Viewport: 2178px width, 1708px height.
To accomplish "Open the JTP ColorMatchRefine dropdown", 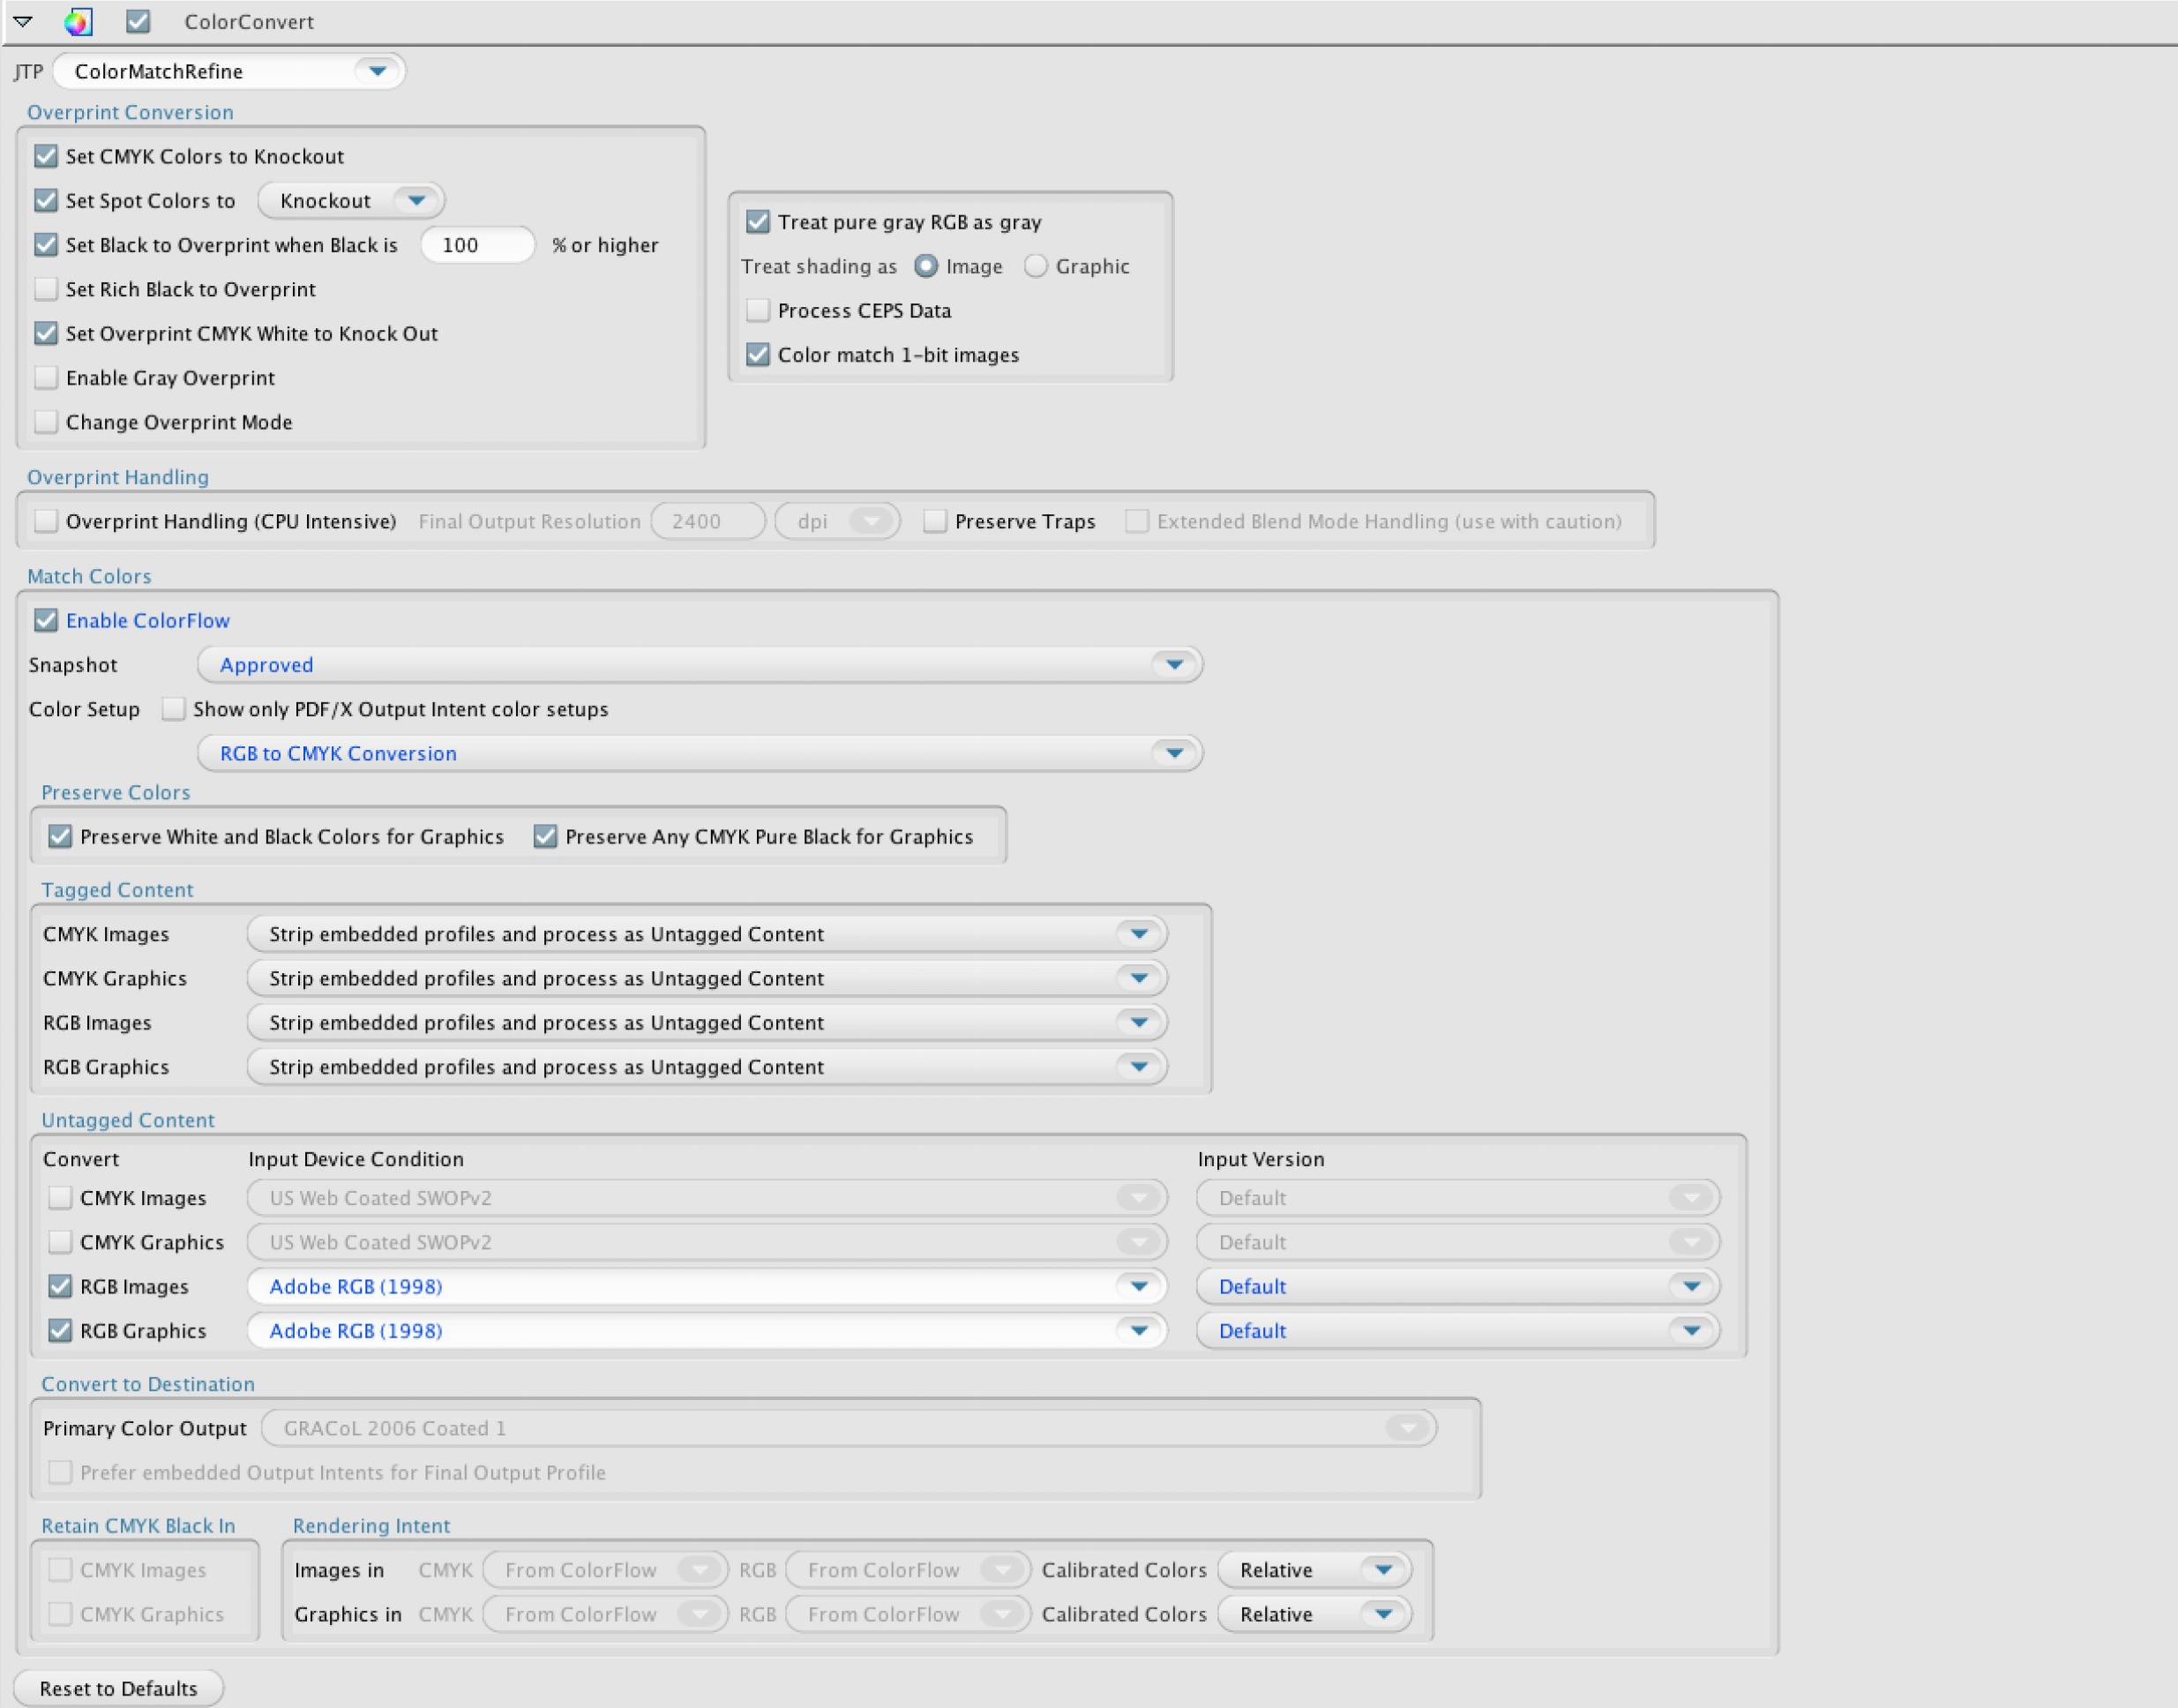I will pos(229,71).
